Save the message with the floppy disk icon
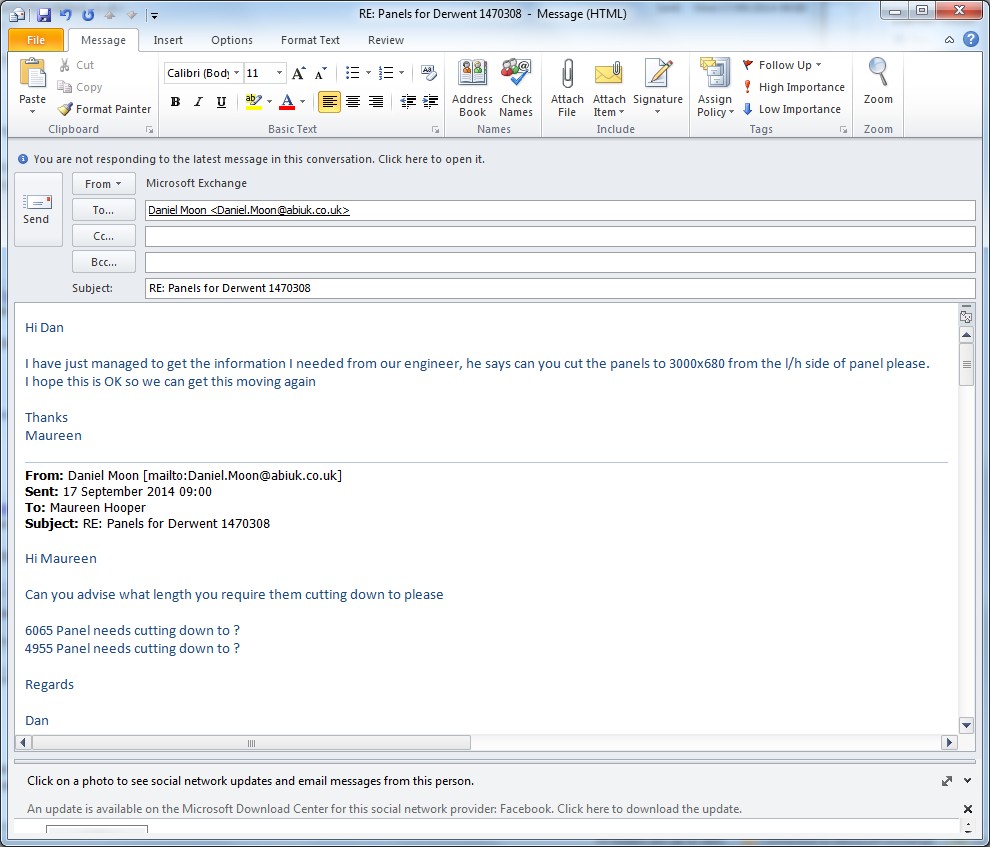Image resolution: width=990 pixels, height=847 pixels. (x=44, y=14)
